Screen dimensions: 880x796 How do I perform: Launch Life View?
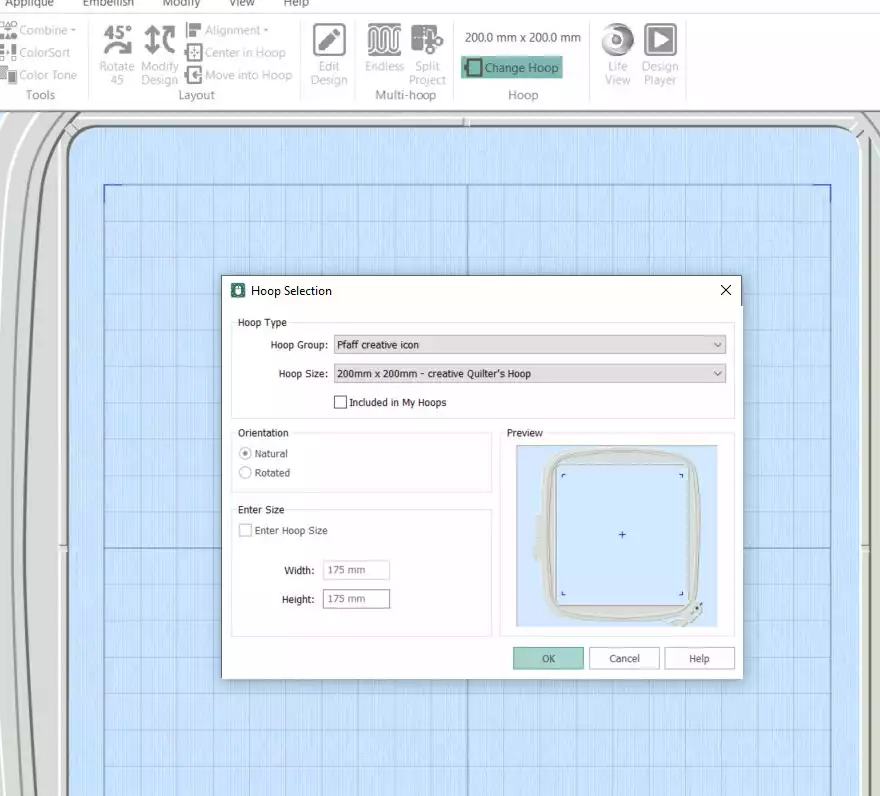[617, 54]
